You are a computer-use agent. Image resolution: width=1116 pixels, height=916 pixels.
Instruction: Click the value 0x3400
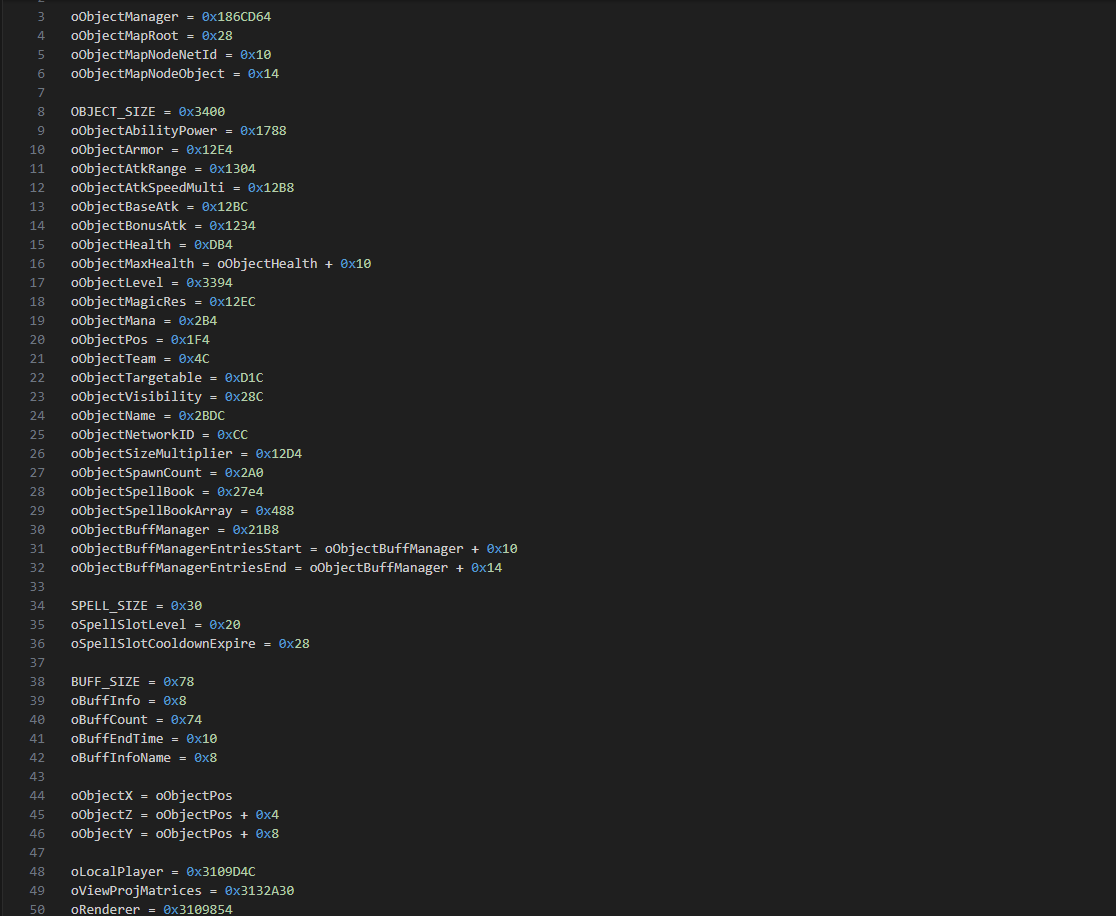click(x=201, y=112)
